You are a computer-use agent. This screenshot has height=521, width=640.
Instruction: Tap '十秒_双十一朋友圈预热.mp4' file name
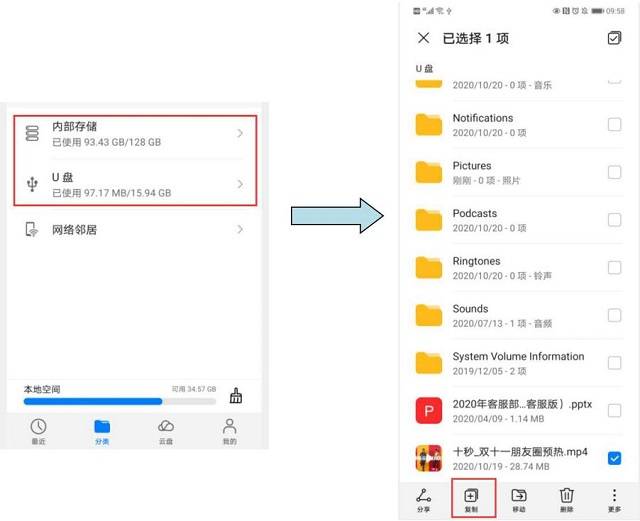(520, 452)
